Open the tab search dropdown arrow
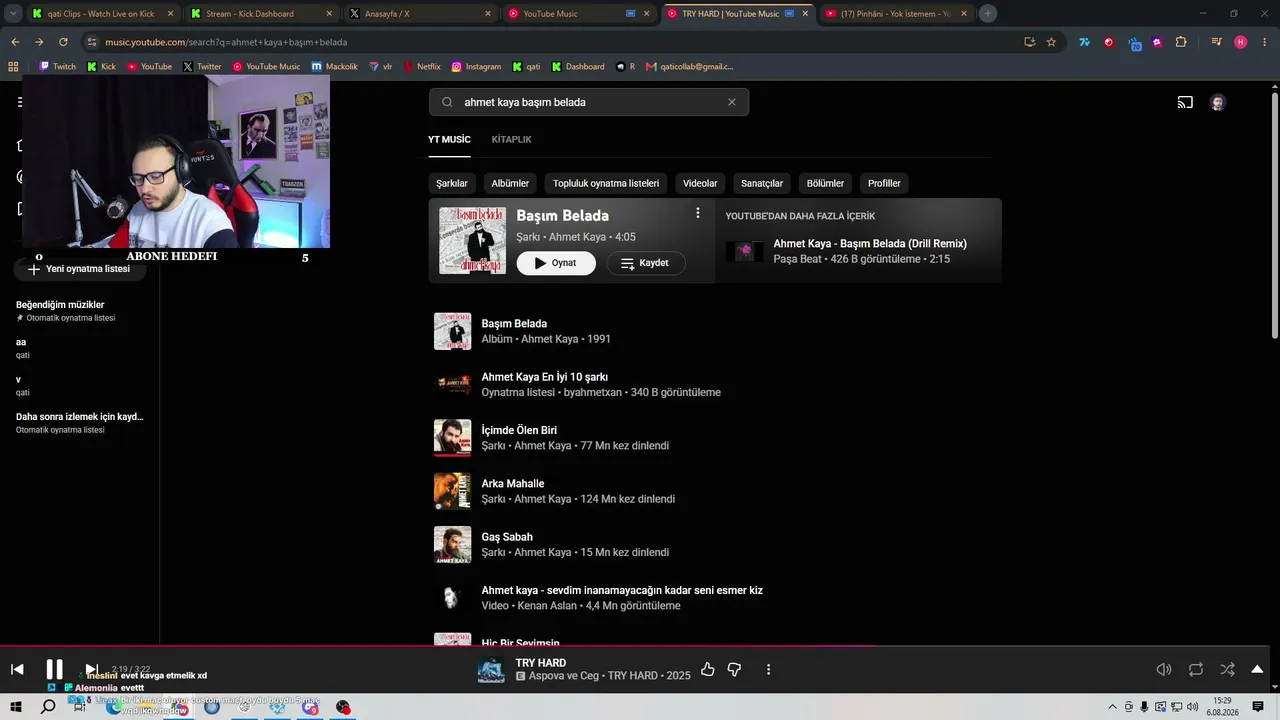1280x720 pixels. tap(12, 14)
